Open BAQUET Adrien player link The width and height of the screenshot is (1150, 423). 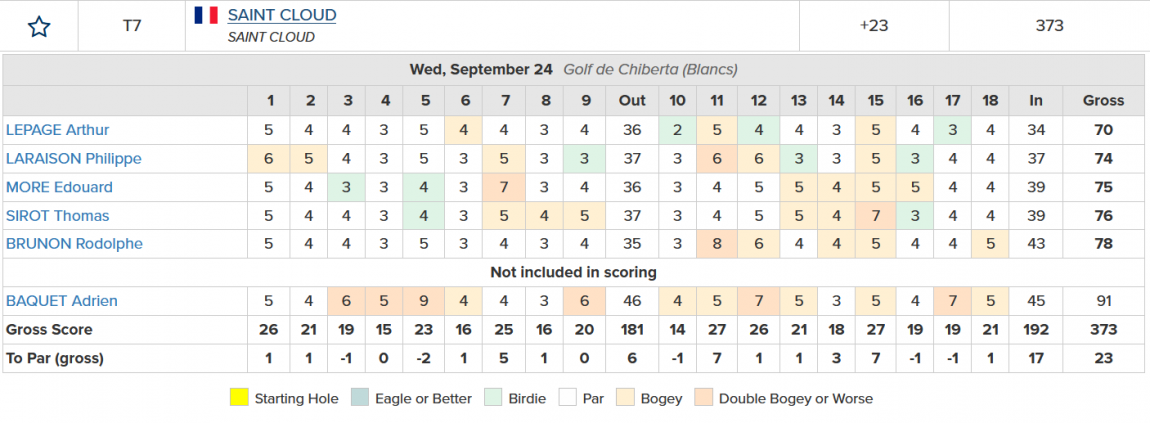pyautogui.click(x=62, y=301)
